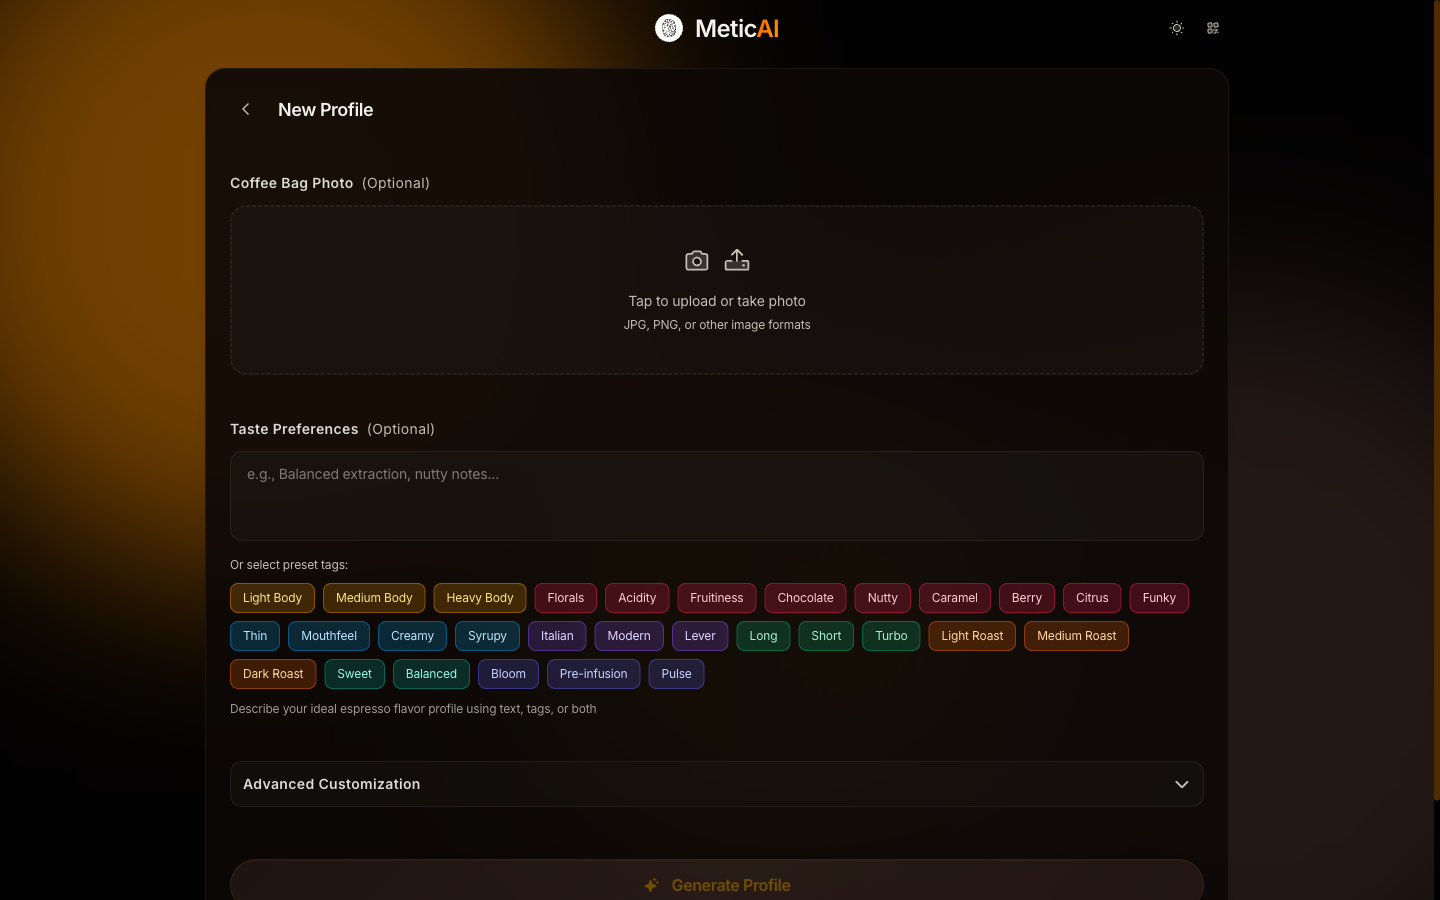The width and height of the screenshot is (1440, 900).
Task: Choose the Lever style tag
Action: tap(700, 636)
